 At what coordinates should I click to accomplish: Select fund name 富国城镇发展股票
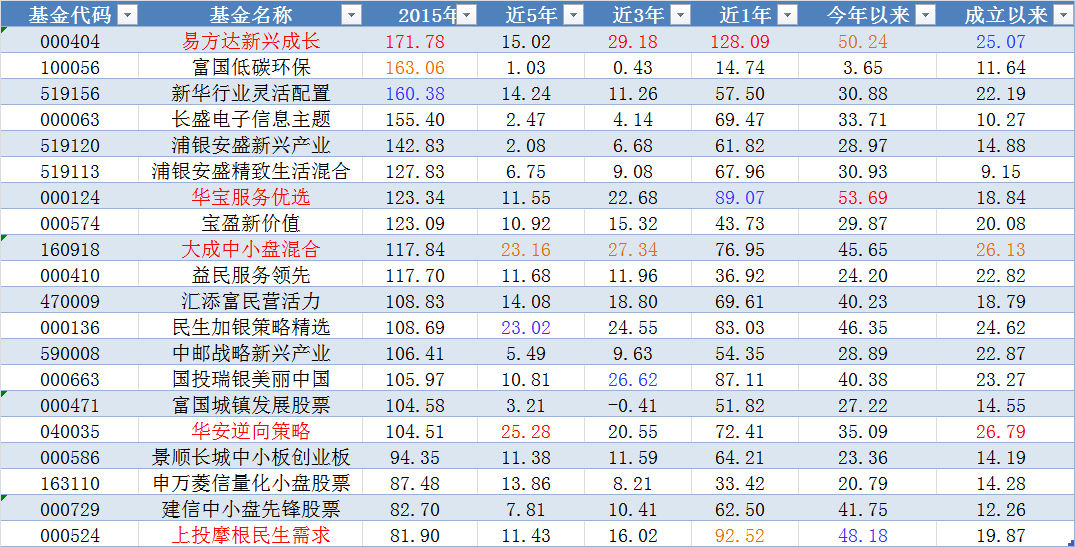[251, 406]
